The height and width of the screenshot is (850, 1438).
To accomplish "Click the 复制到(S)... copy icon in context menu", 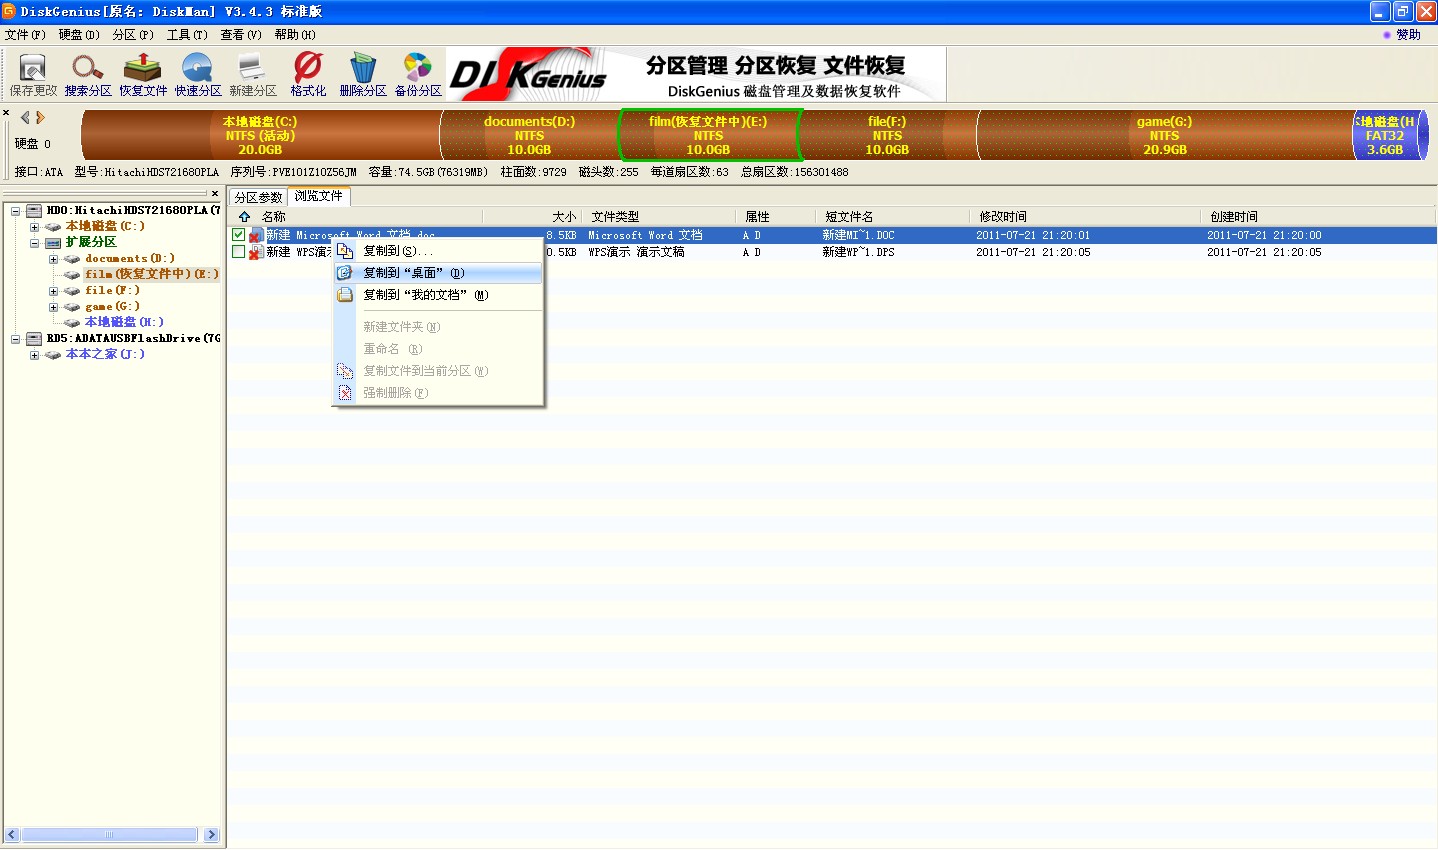I will [x=345, y=251].
